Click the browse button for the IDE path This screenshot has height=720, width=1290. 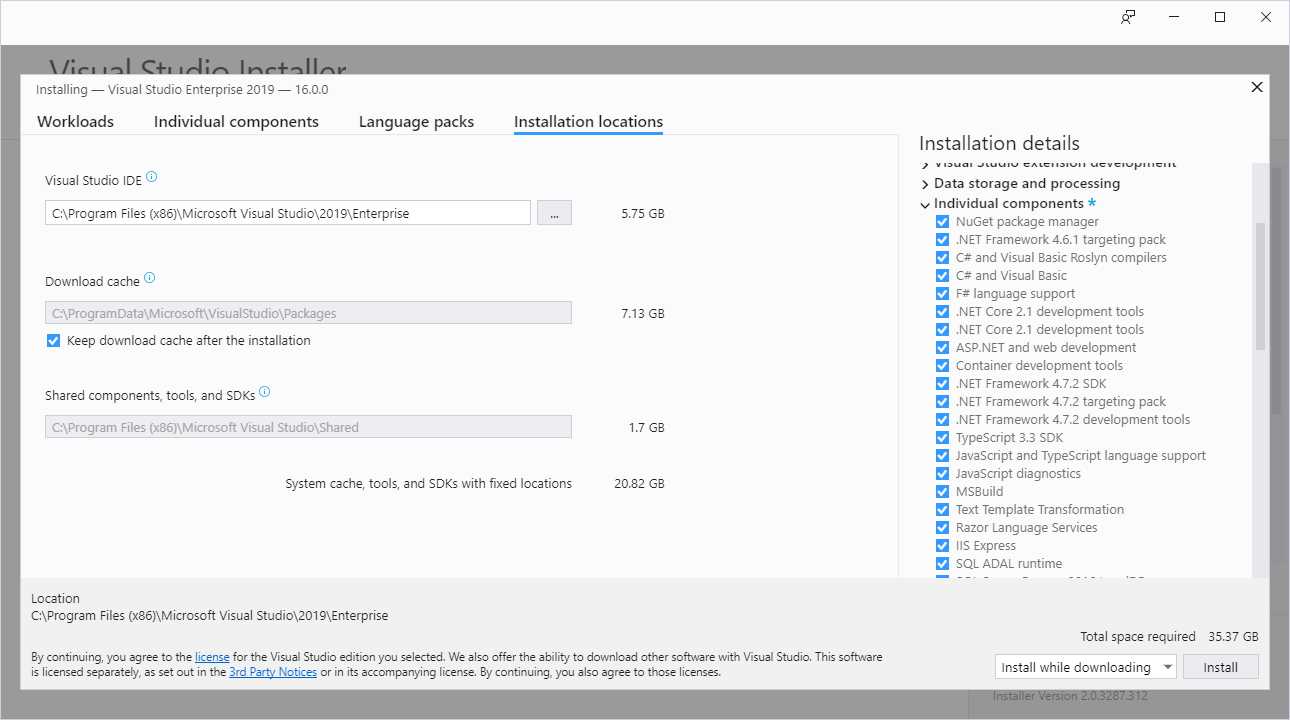click(554, 212)
